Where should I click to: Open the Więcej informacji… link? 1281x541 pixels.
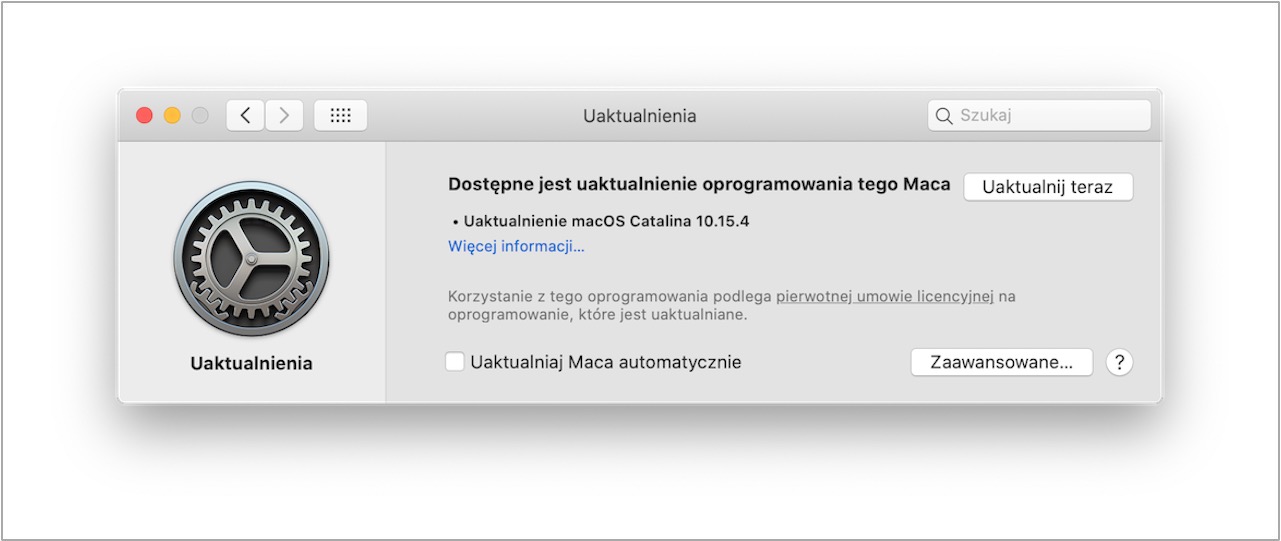click(x=516, y=246)
